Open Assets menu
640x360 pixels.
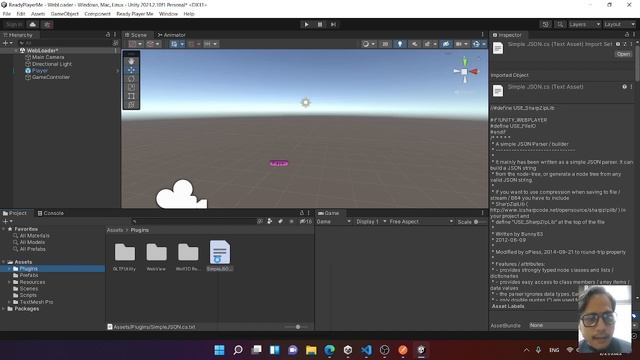pyautogui.click(x=38, y=14)
